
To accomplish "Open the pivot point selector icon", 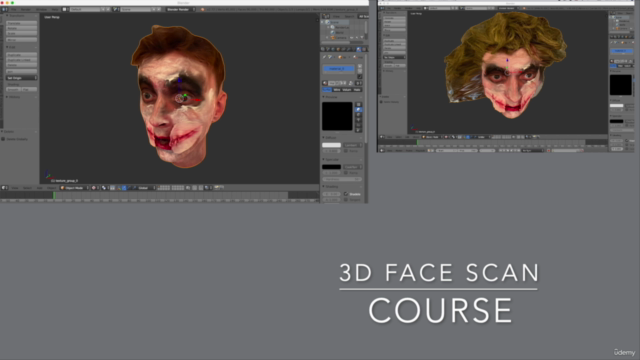I will (x=104, y=188).
